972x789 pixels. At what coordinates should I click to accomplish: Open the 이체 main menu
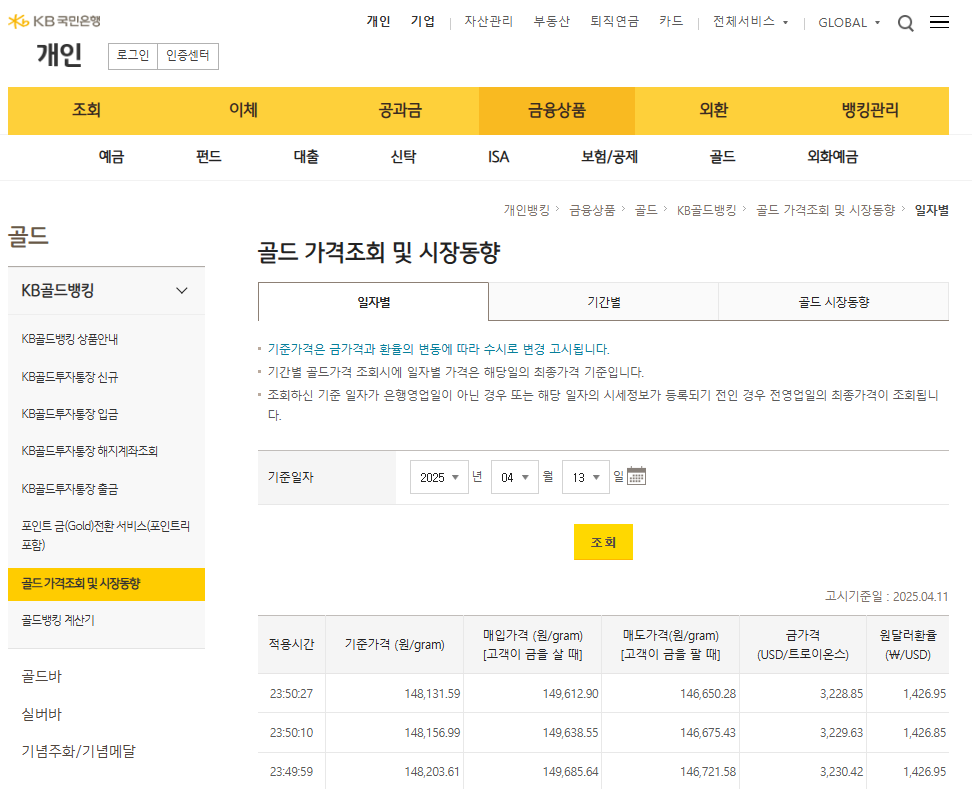pyautogui.click(x=243, y=110)
